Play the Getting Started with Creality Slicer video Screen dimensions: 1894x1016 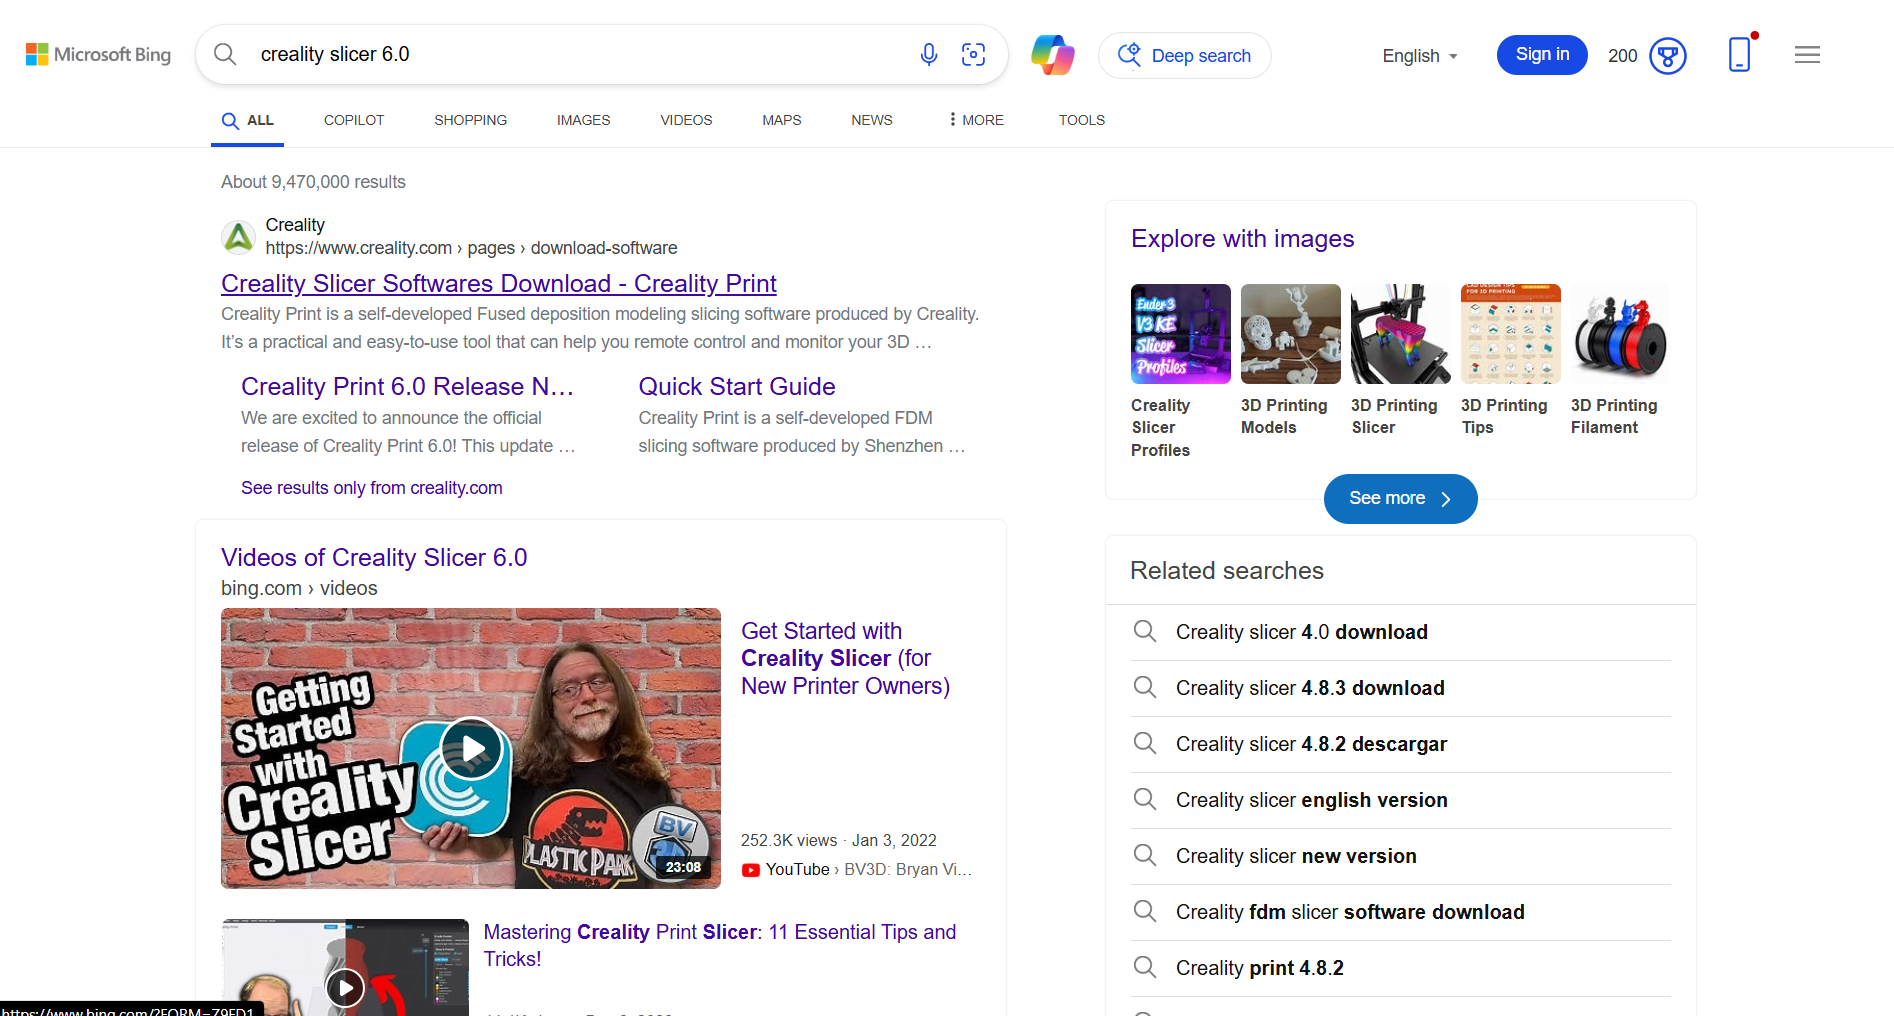pos(471,748)
